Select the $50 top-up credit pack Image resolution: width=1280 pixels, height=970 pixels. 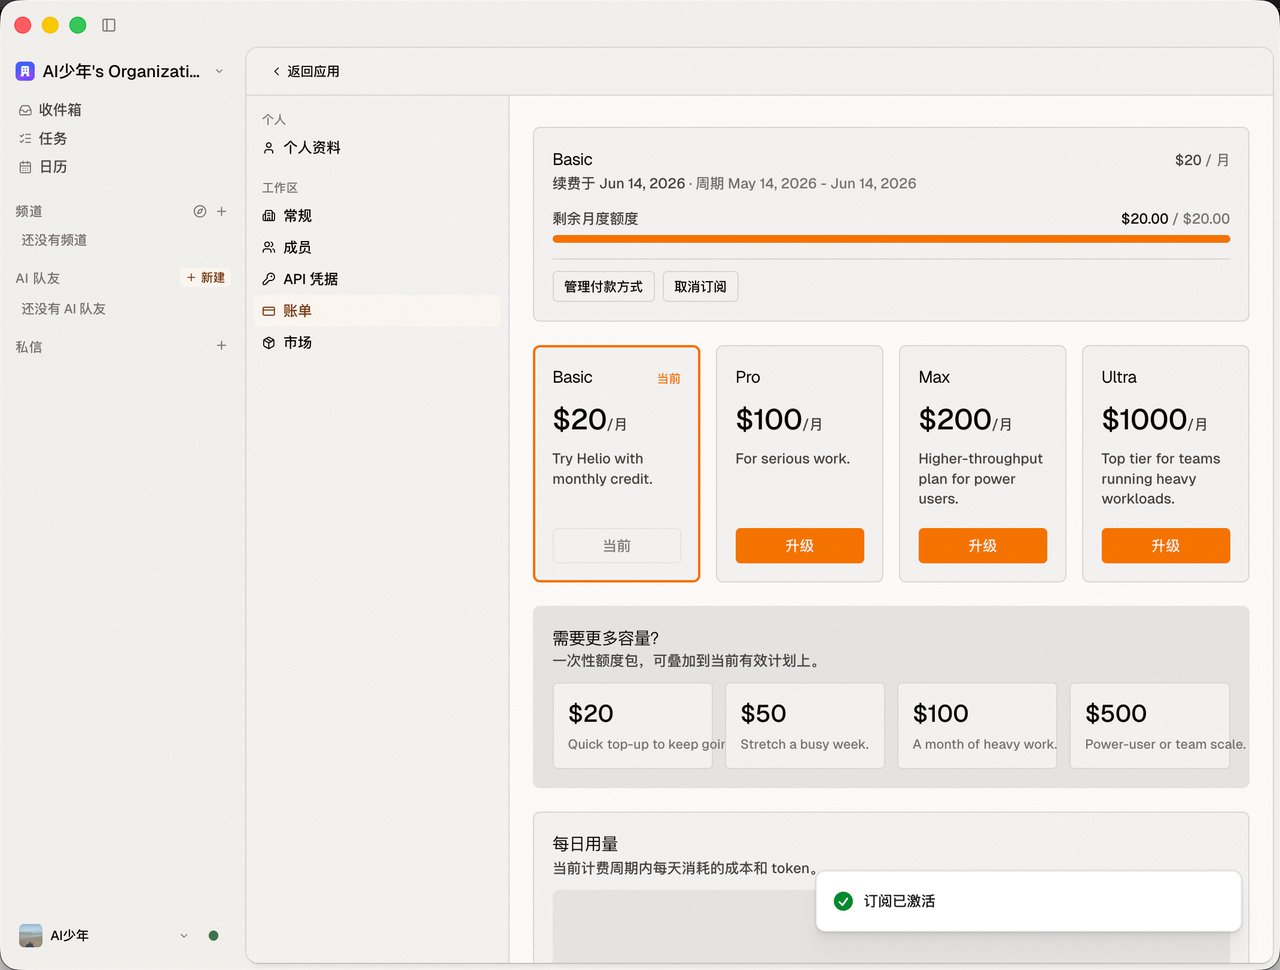(805, 726)
